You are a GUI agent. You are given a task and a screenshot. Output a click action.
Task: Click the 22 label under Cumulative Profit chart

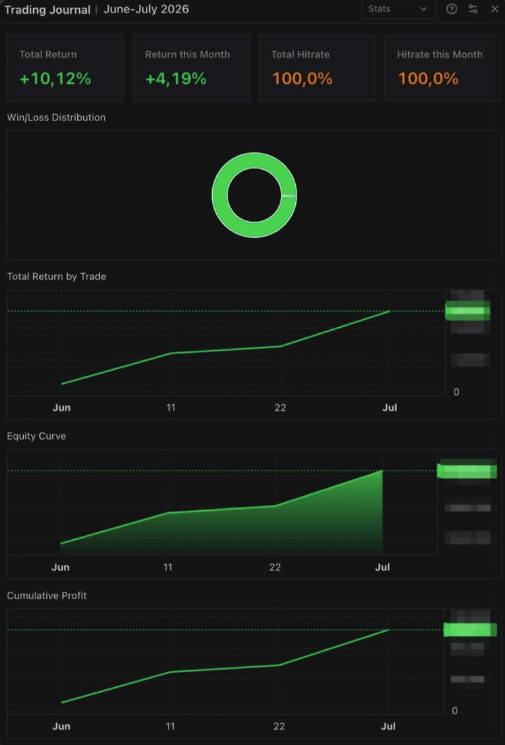pyautogui.click(x=279, y=726)
